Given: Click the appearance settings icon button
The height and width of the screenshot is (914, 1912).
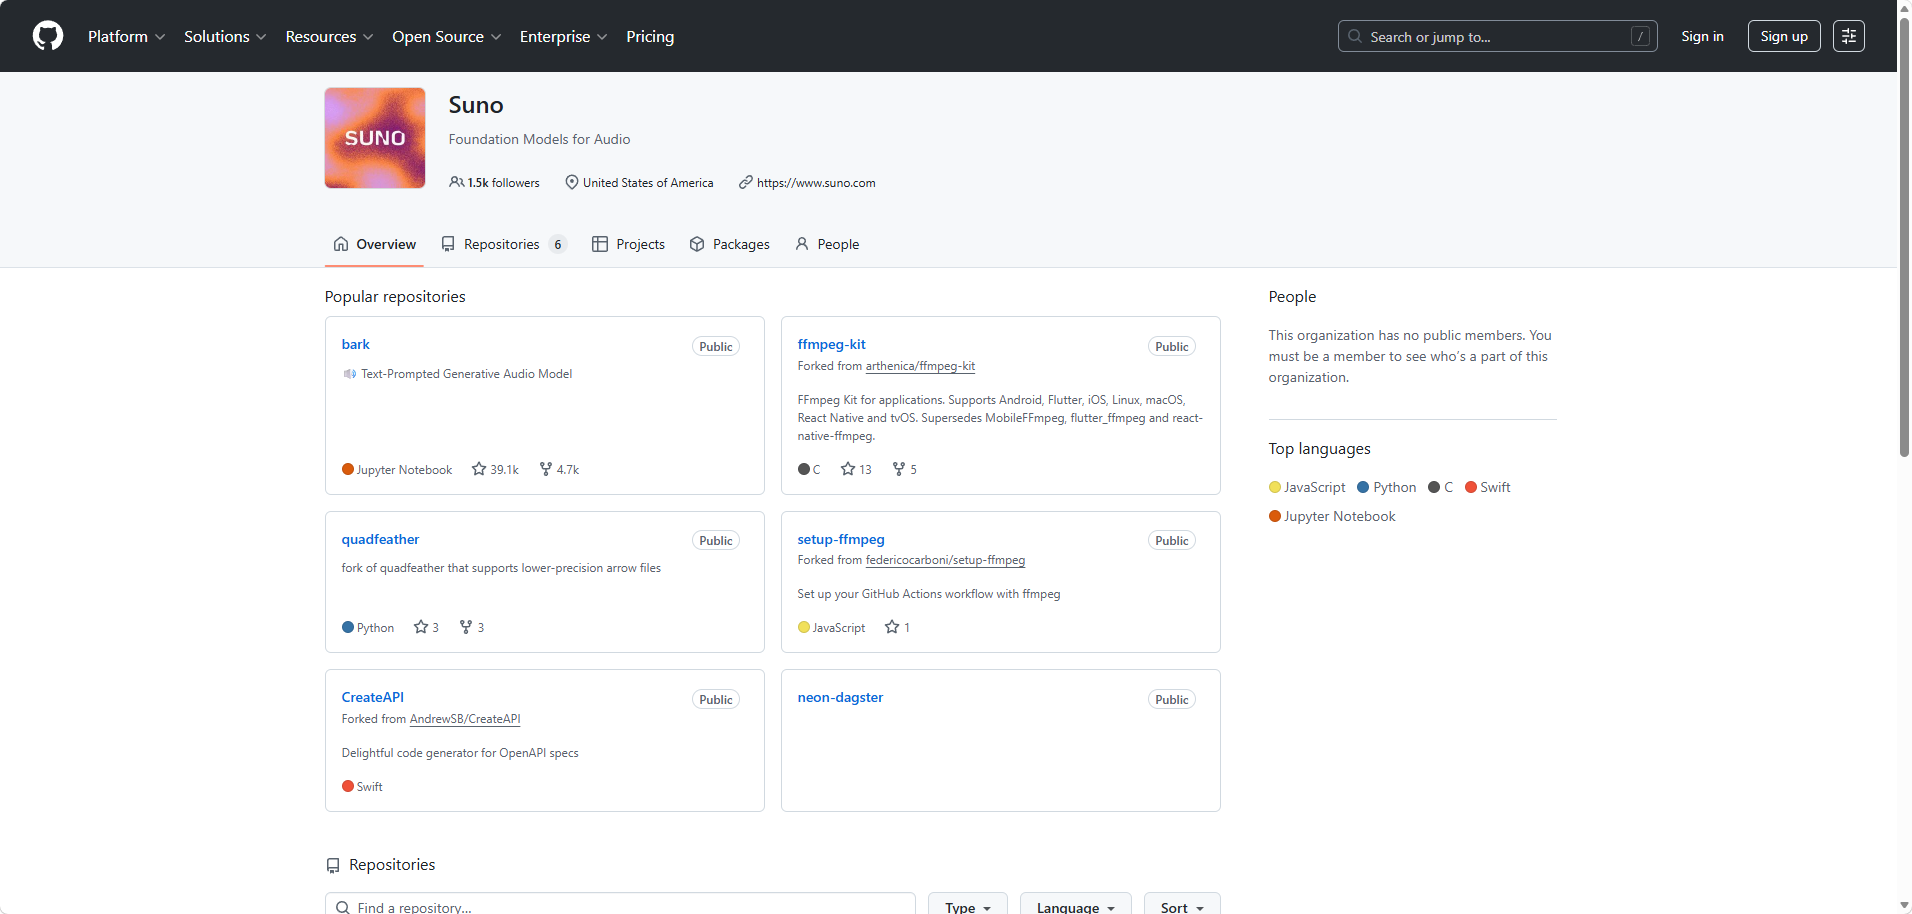Looking at the screenshot, I should click(1849, 36).
